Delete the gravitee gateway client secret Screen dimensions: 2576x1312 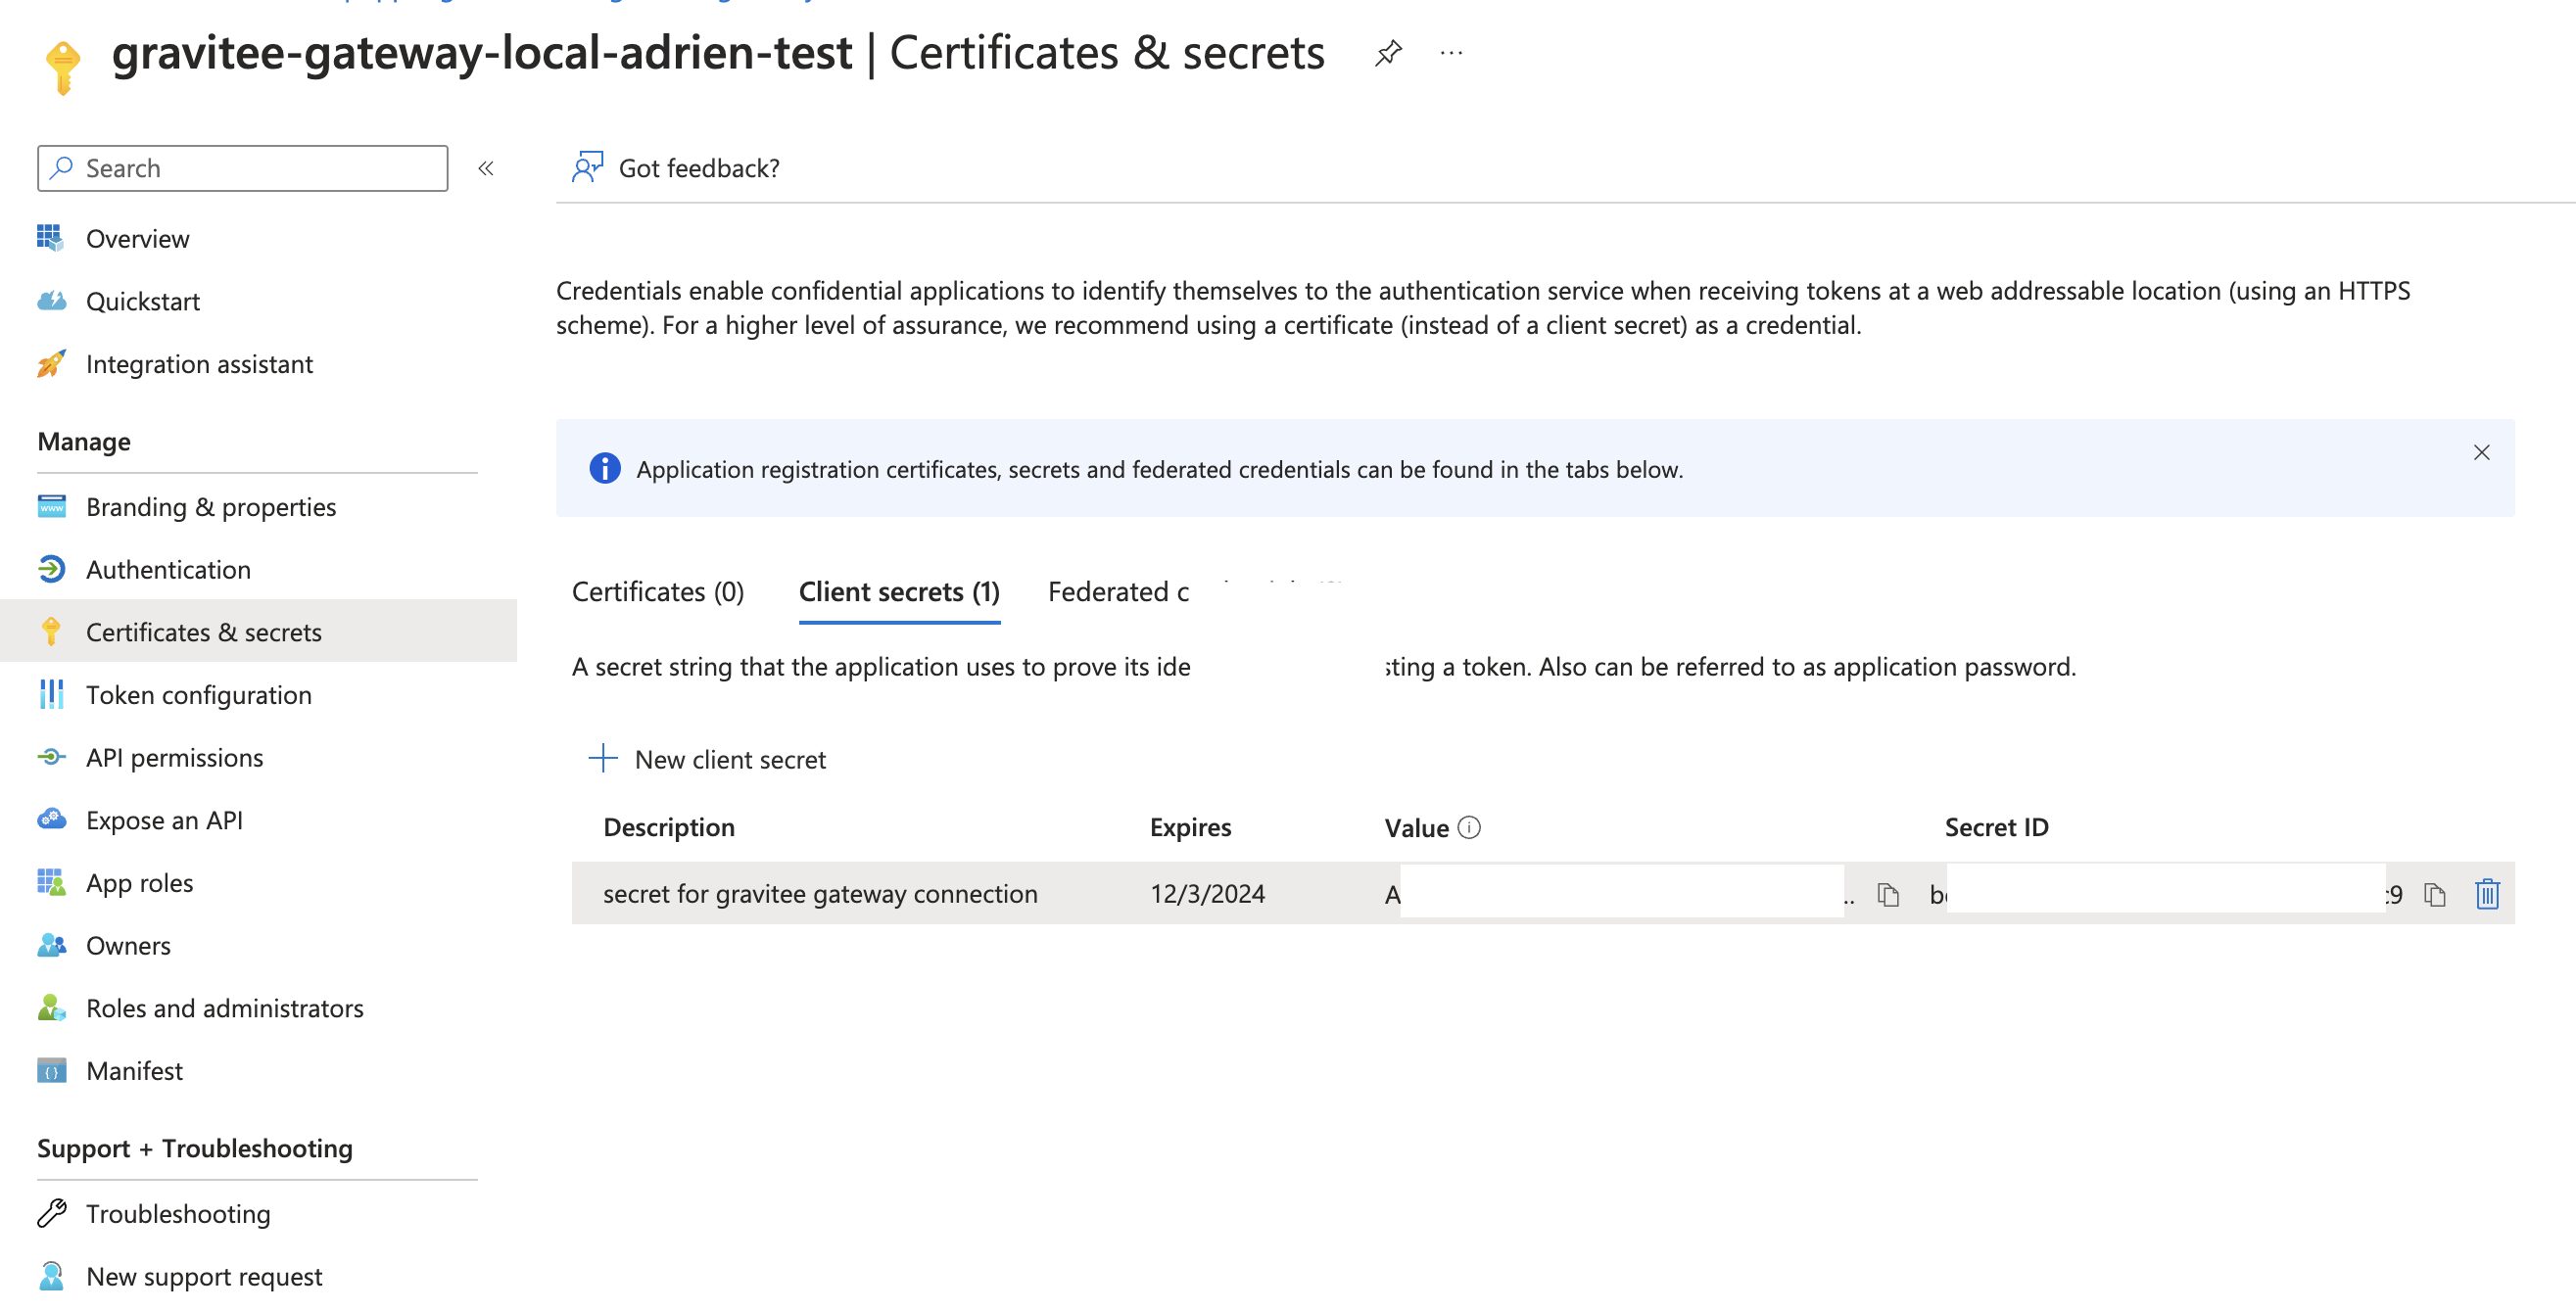[2487, 894]
